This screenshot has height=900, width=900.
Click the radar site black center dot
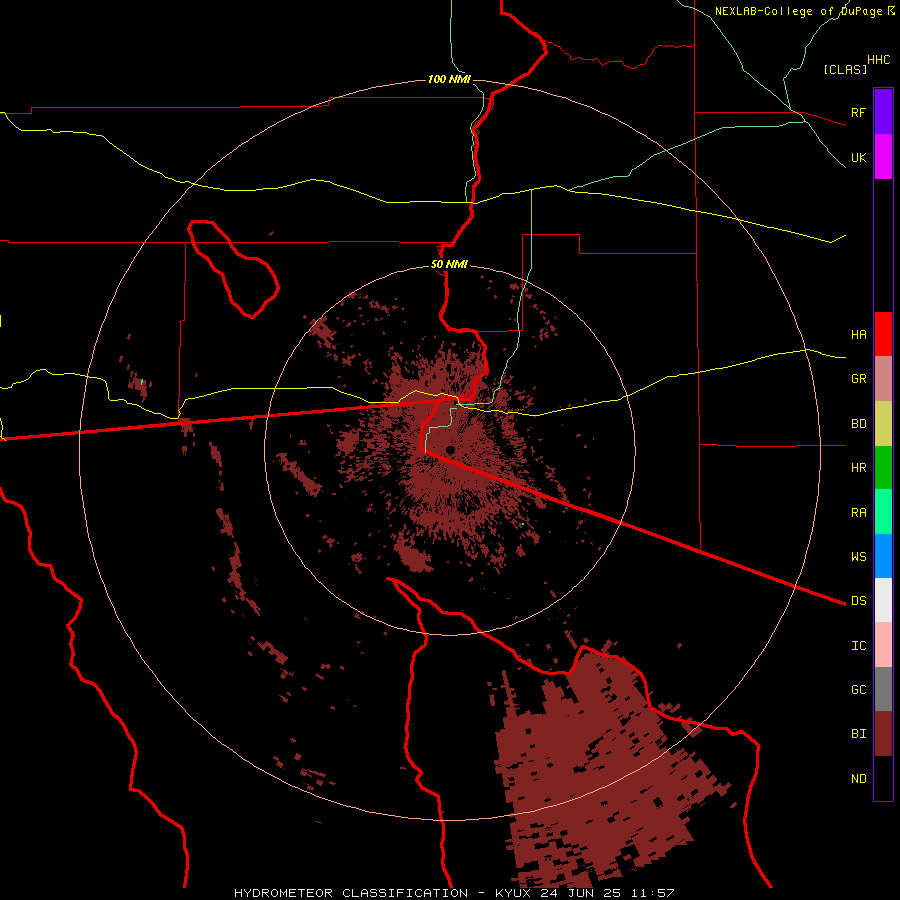click(450, 449)
